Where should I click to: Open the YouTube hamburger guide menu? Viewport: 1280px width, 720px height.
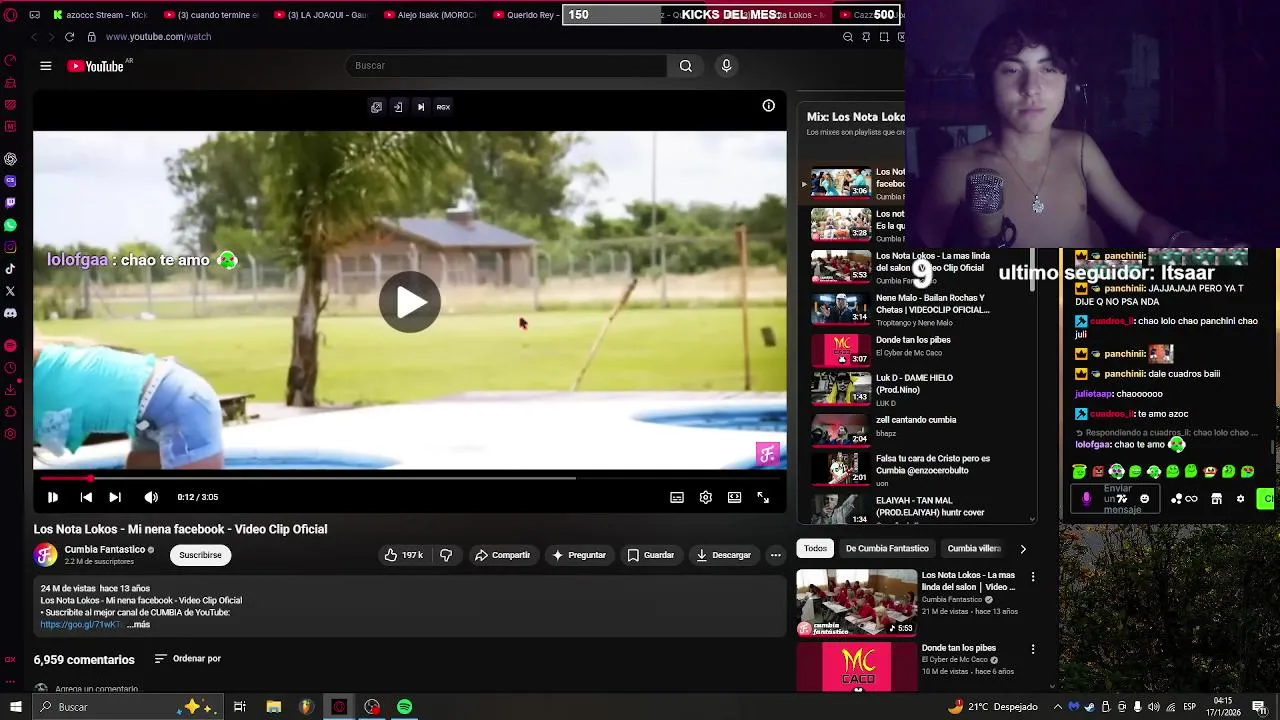tap(45, 66)
